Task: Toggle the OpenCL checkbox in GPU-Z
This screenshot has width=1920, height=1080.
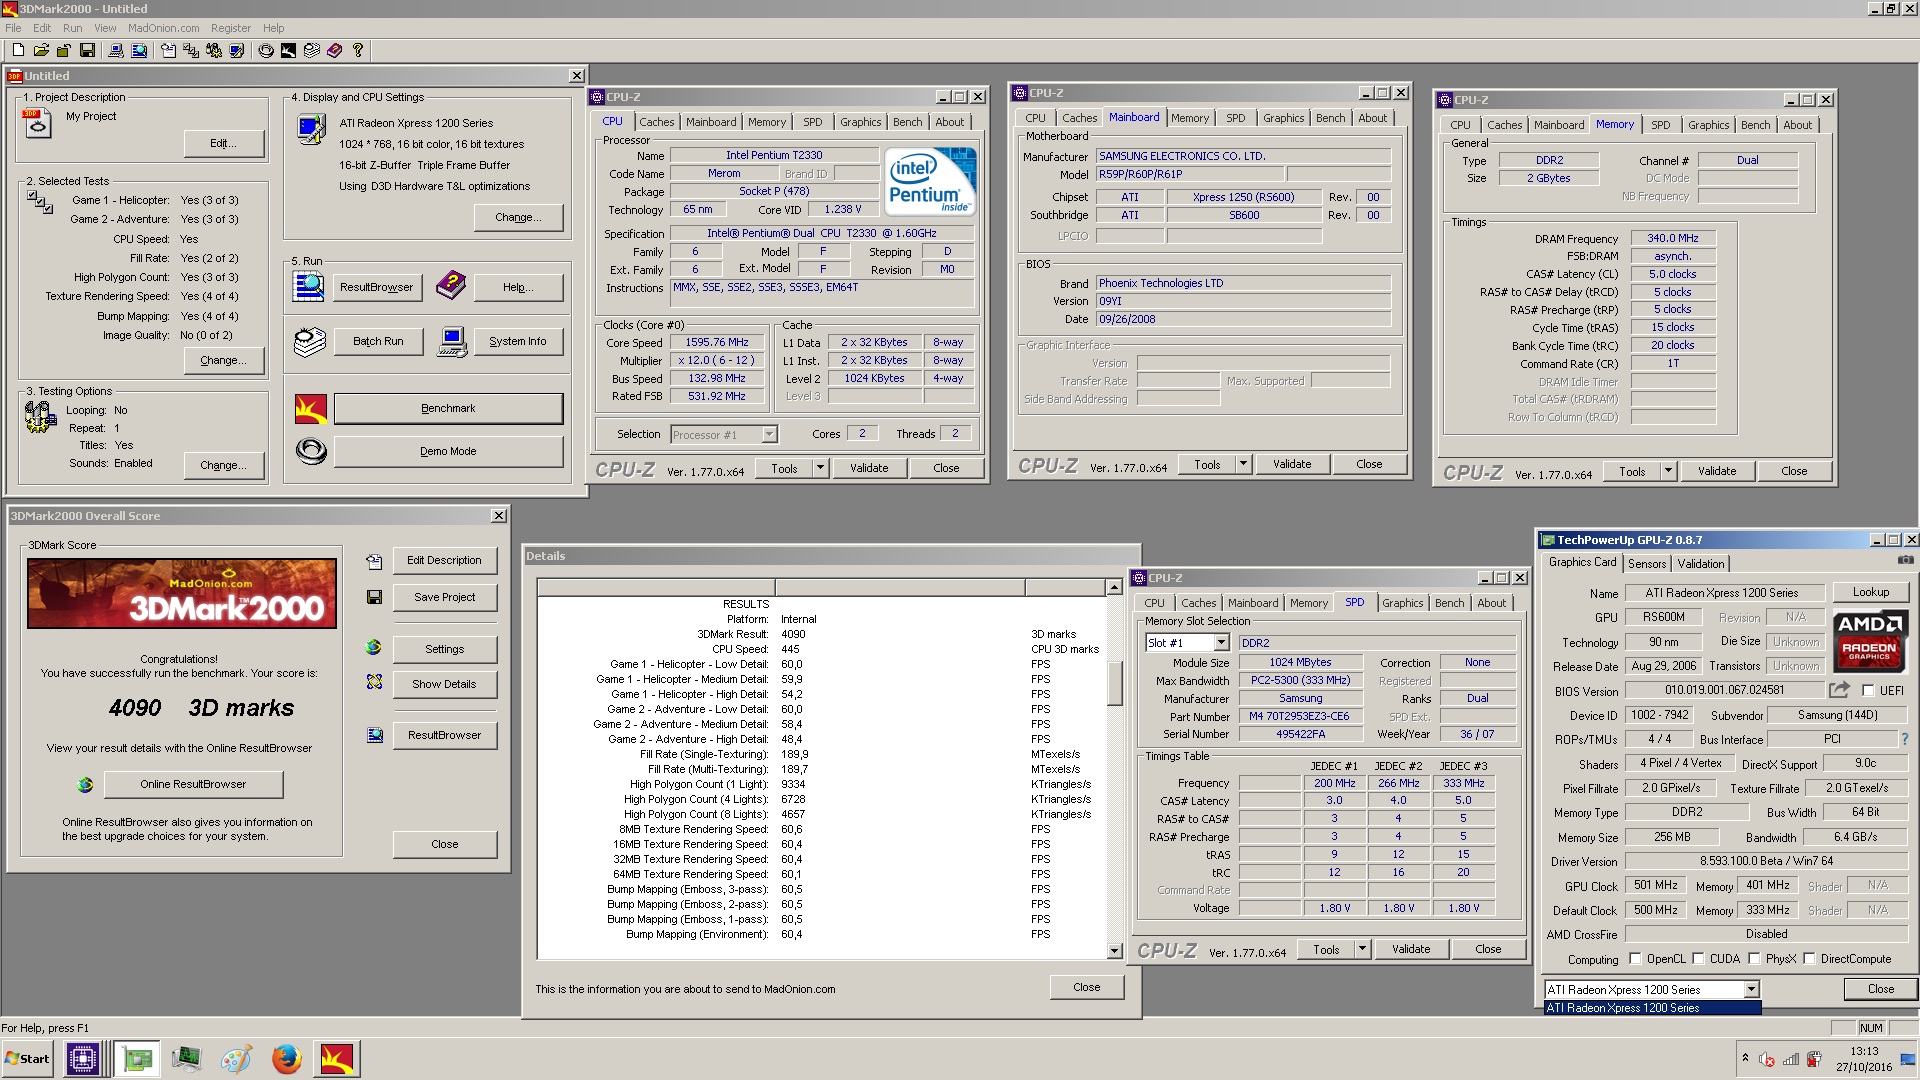Action: pos(1635,958)
